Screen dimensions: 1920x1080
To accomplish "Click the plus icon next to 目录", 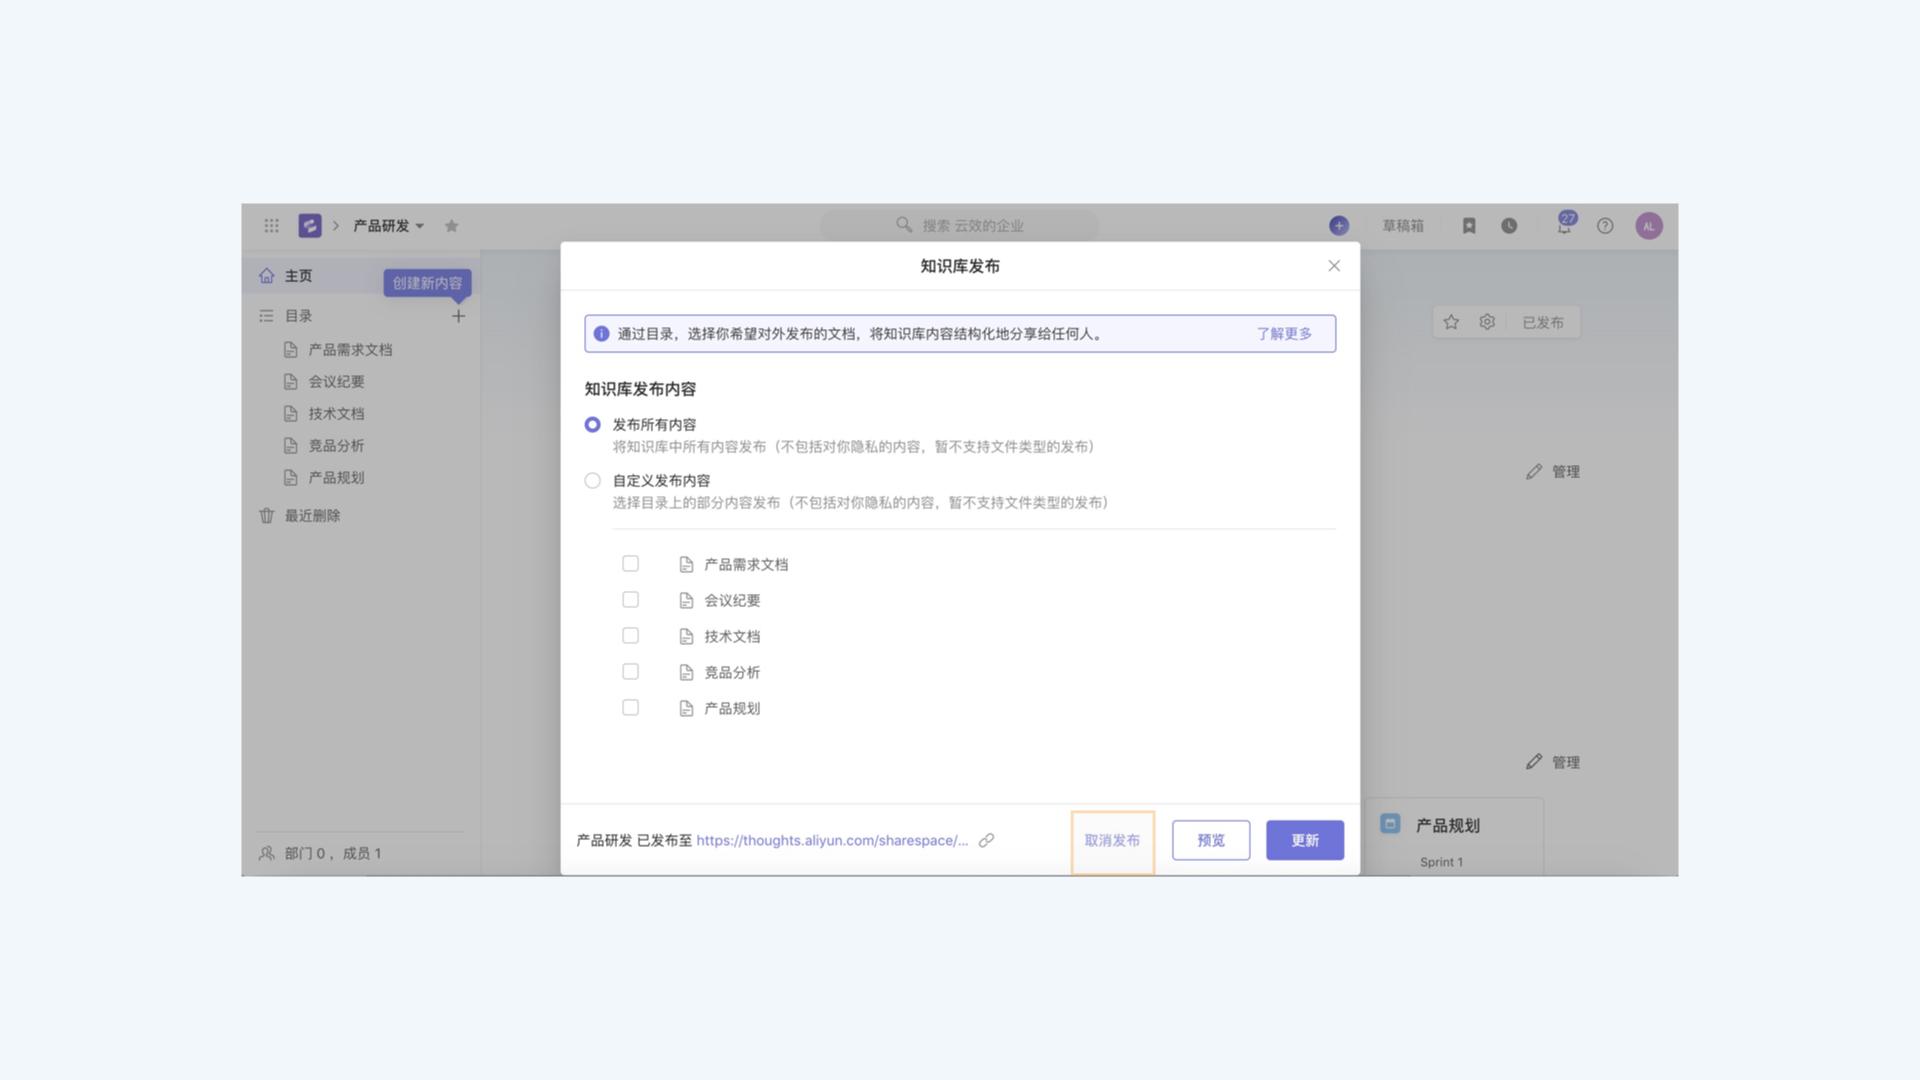I will 458,316.
